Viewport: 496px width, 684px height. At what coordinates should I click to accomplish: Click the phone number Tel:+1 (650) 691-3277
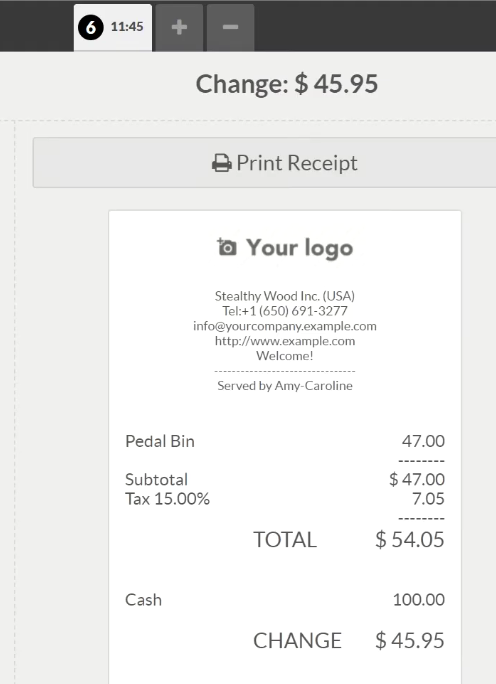285,311
